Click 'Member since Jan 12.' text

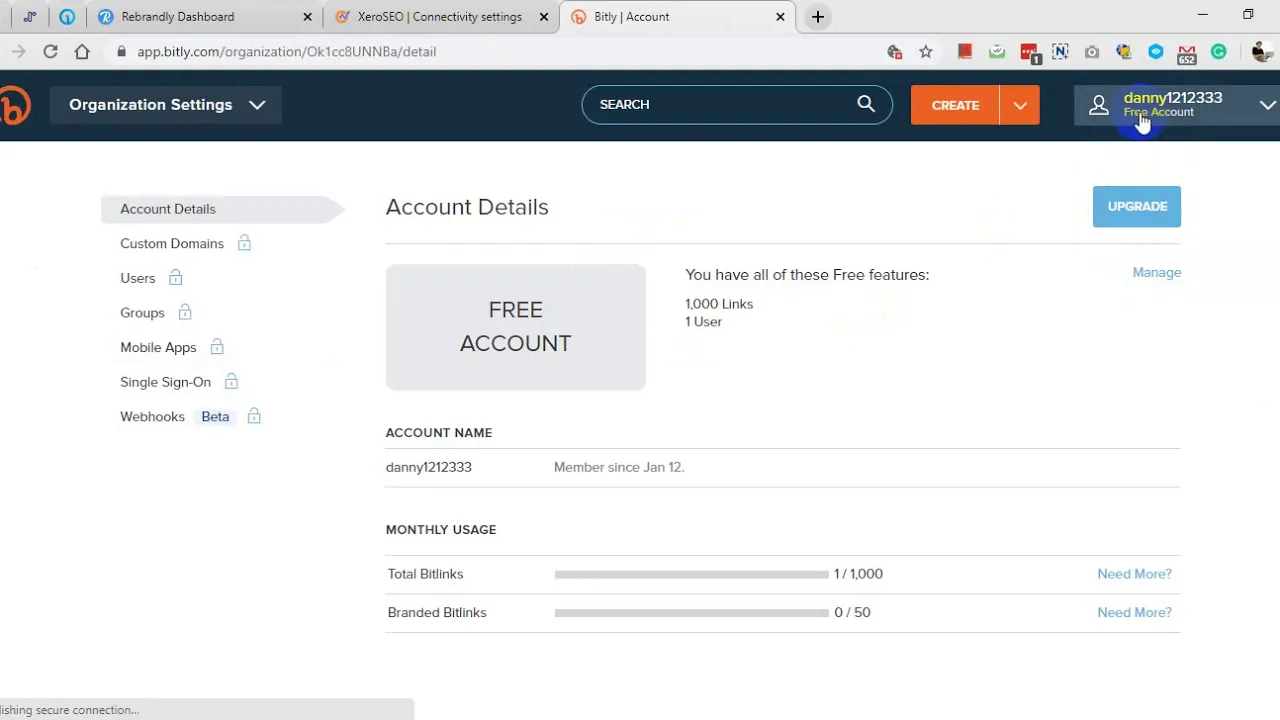tap(619, 467)
